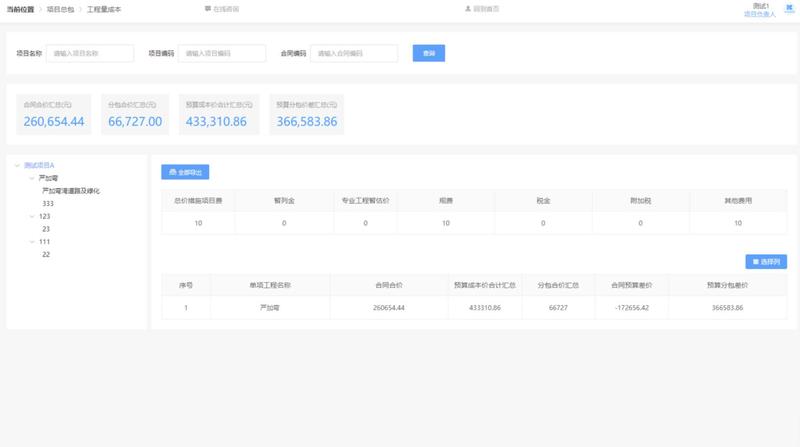Select the 严加弯 tree node
This screenshot has height=447, width=800.
click(x=48, y=178)
